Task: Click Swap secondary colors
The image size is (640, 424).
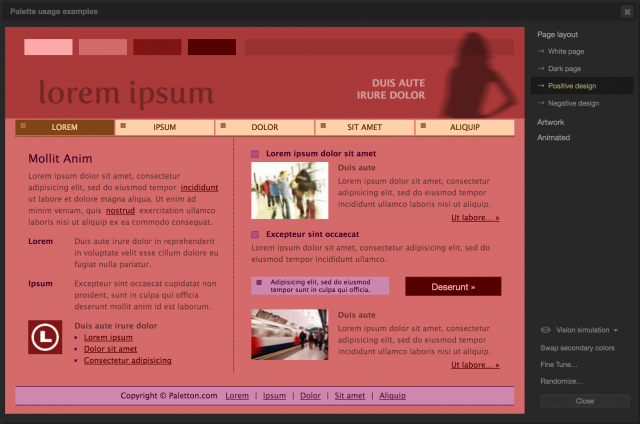Action: [x=577, y=348]
